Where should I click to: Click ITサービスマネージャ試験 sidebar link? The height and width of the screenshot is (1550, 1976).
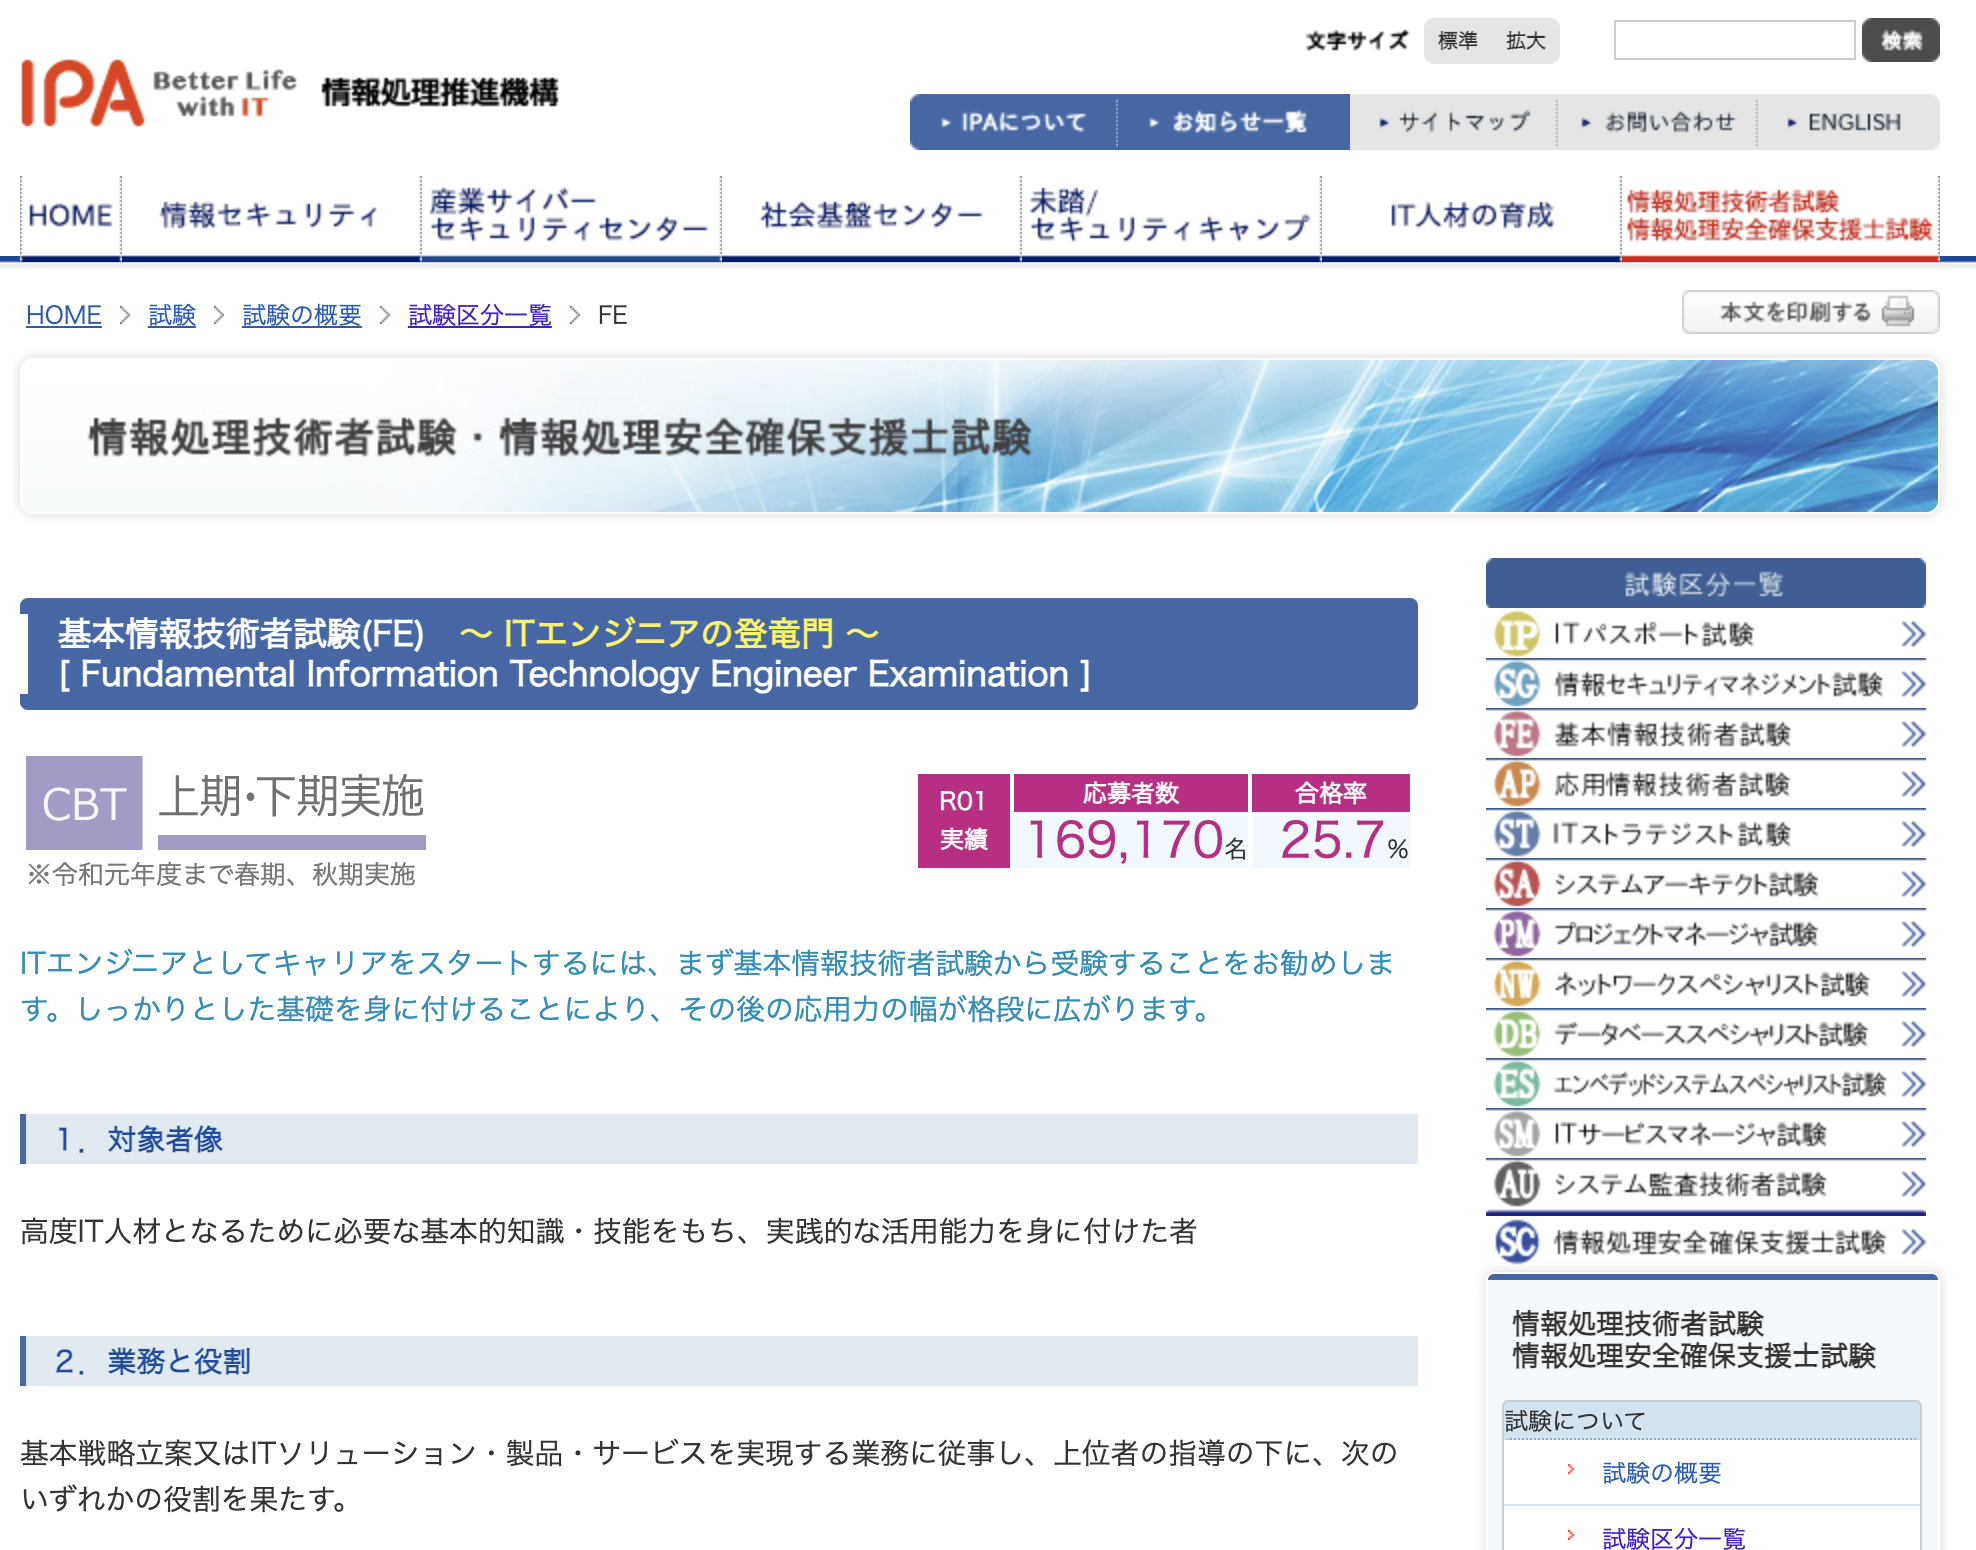(1706, 1134)
